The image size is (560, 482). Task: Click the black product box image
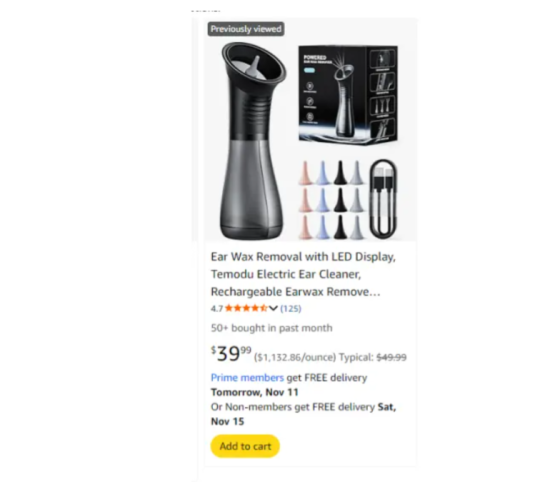click(348, 95)
